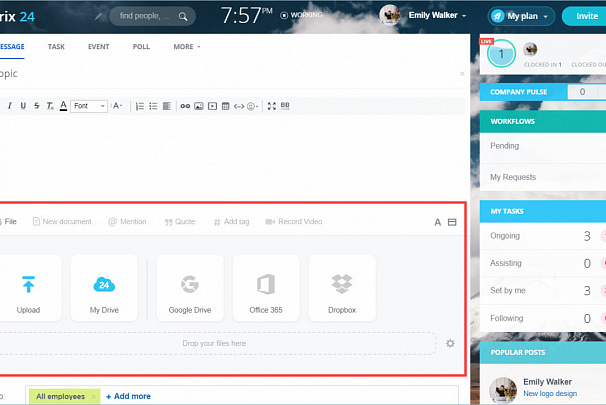Open the font size dropdown

click(117, 106)
